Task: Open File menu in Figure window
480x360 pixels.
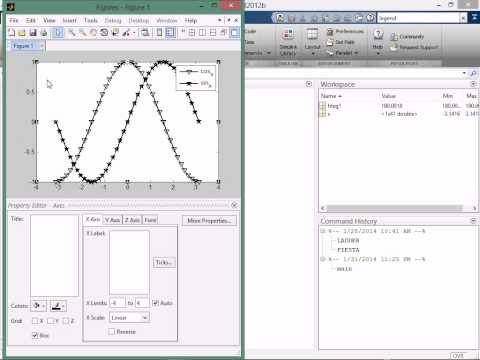Action: click(x=14, y=20)
